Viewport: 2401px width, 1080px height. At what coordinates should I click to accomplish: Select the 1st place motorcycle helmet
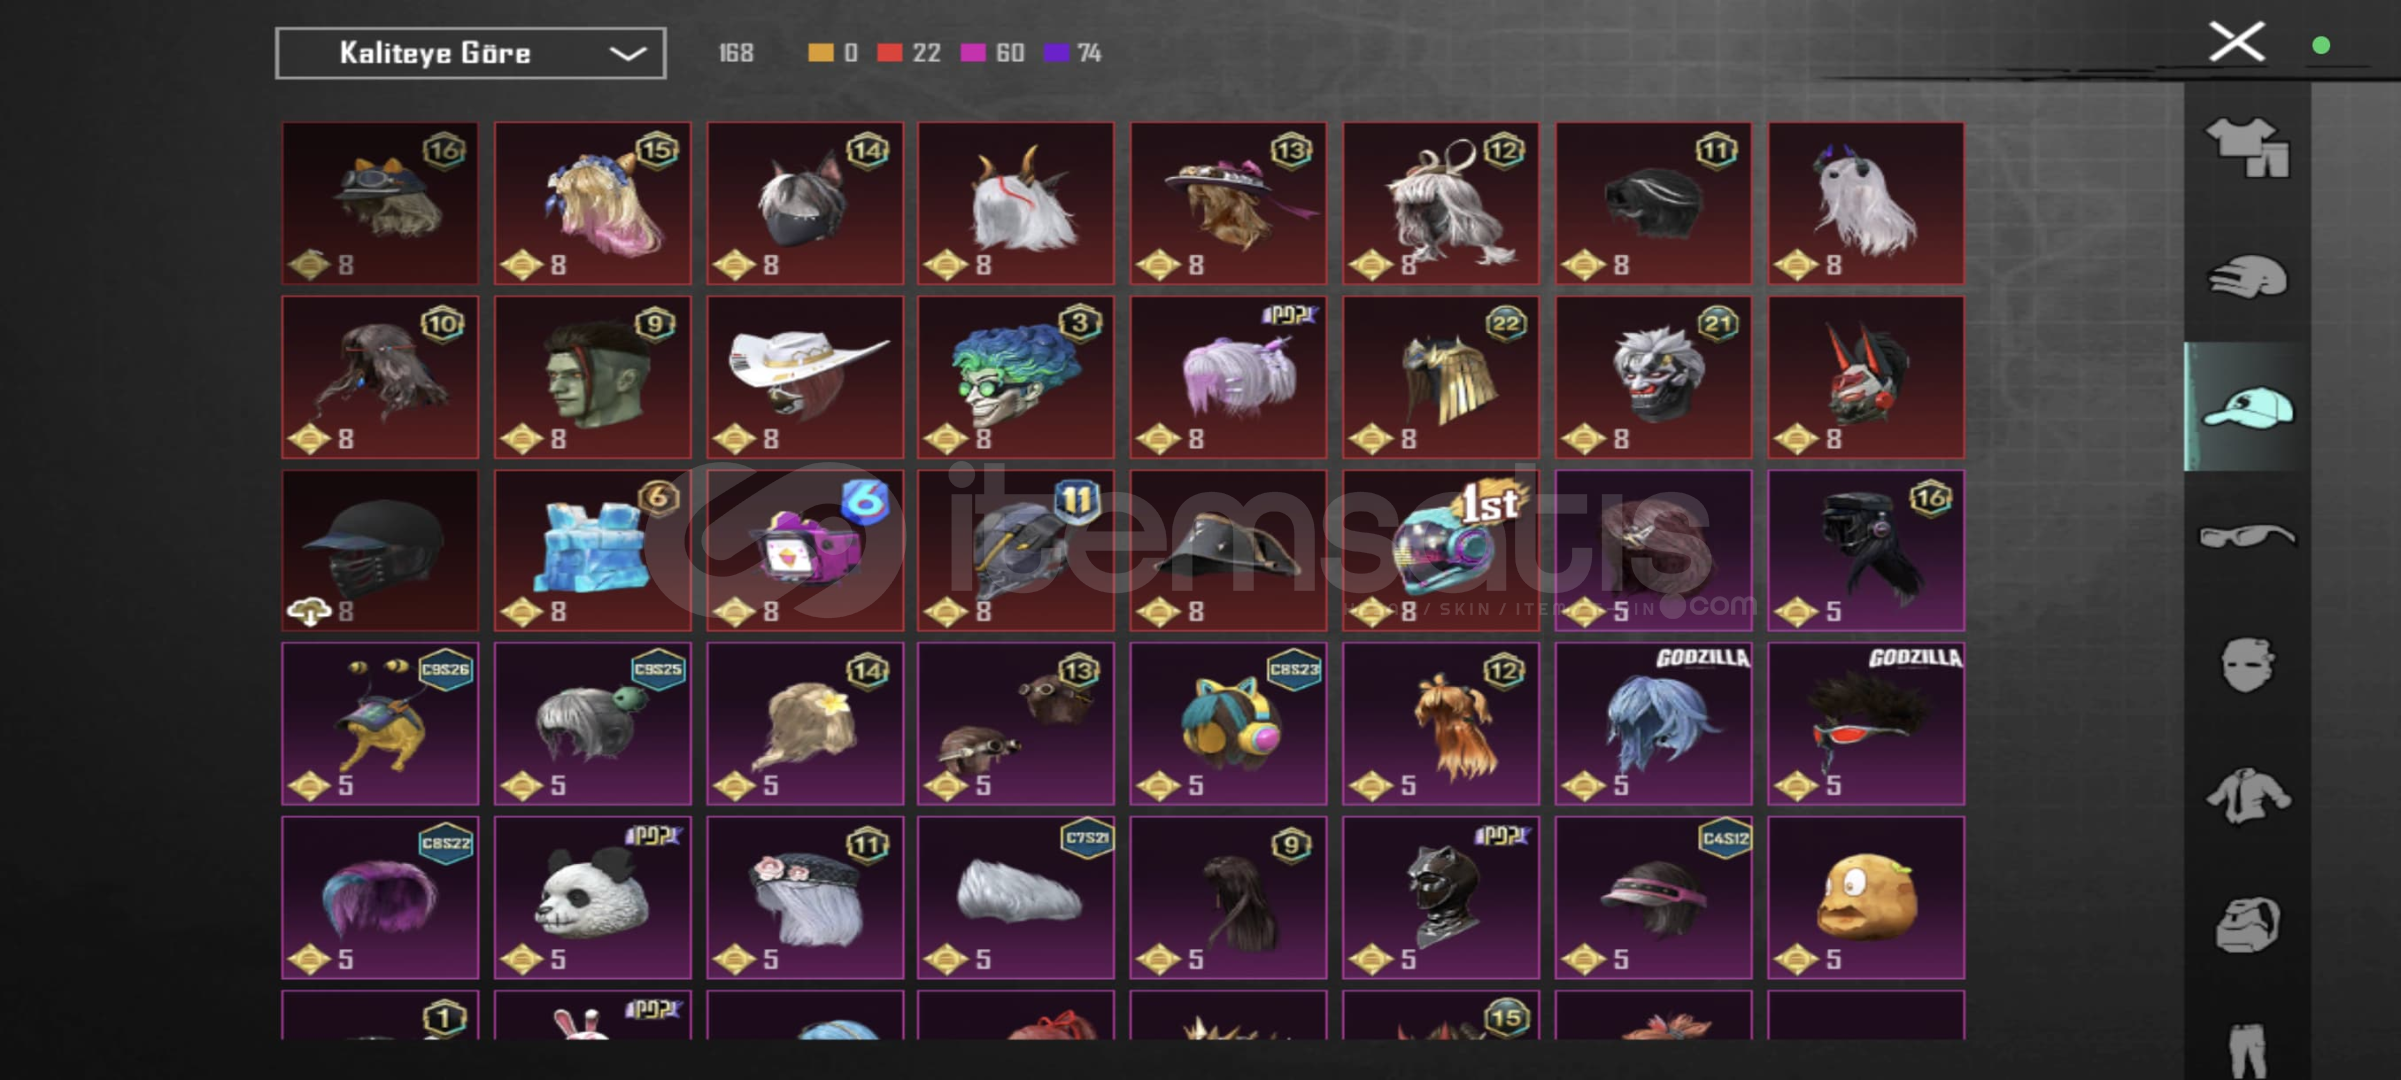[1440, 550]
